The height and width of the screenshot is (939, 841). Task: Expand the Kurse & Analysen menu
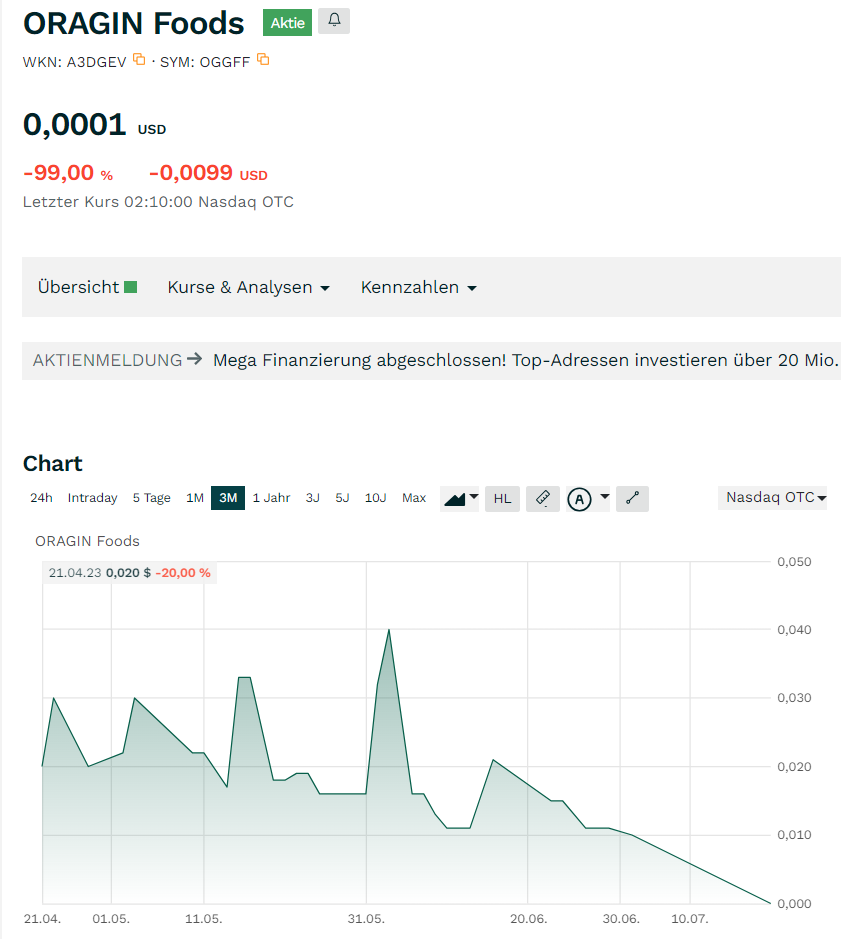(248, 287)
